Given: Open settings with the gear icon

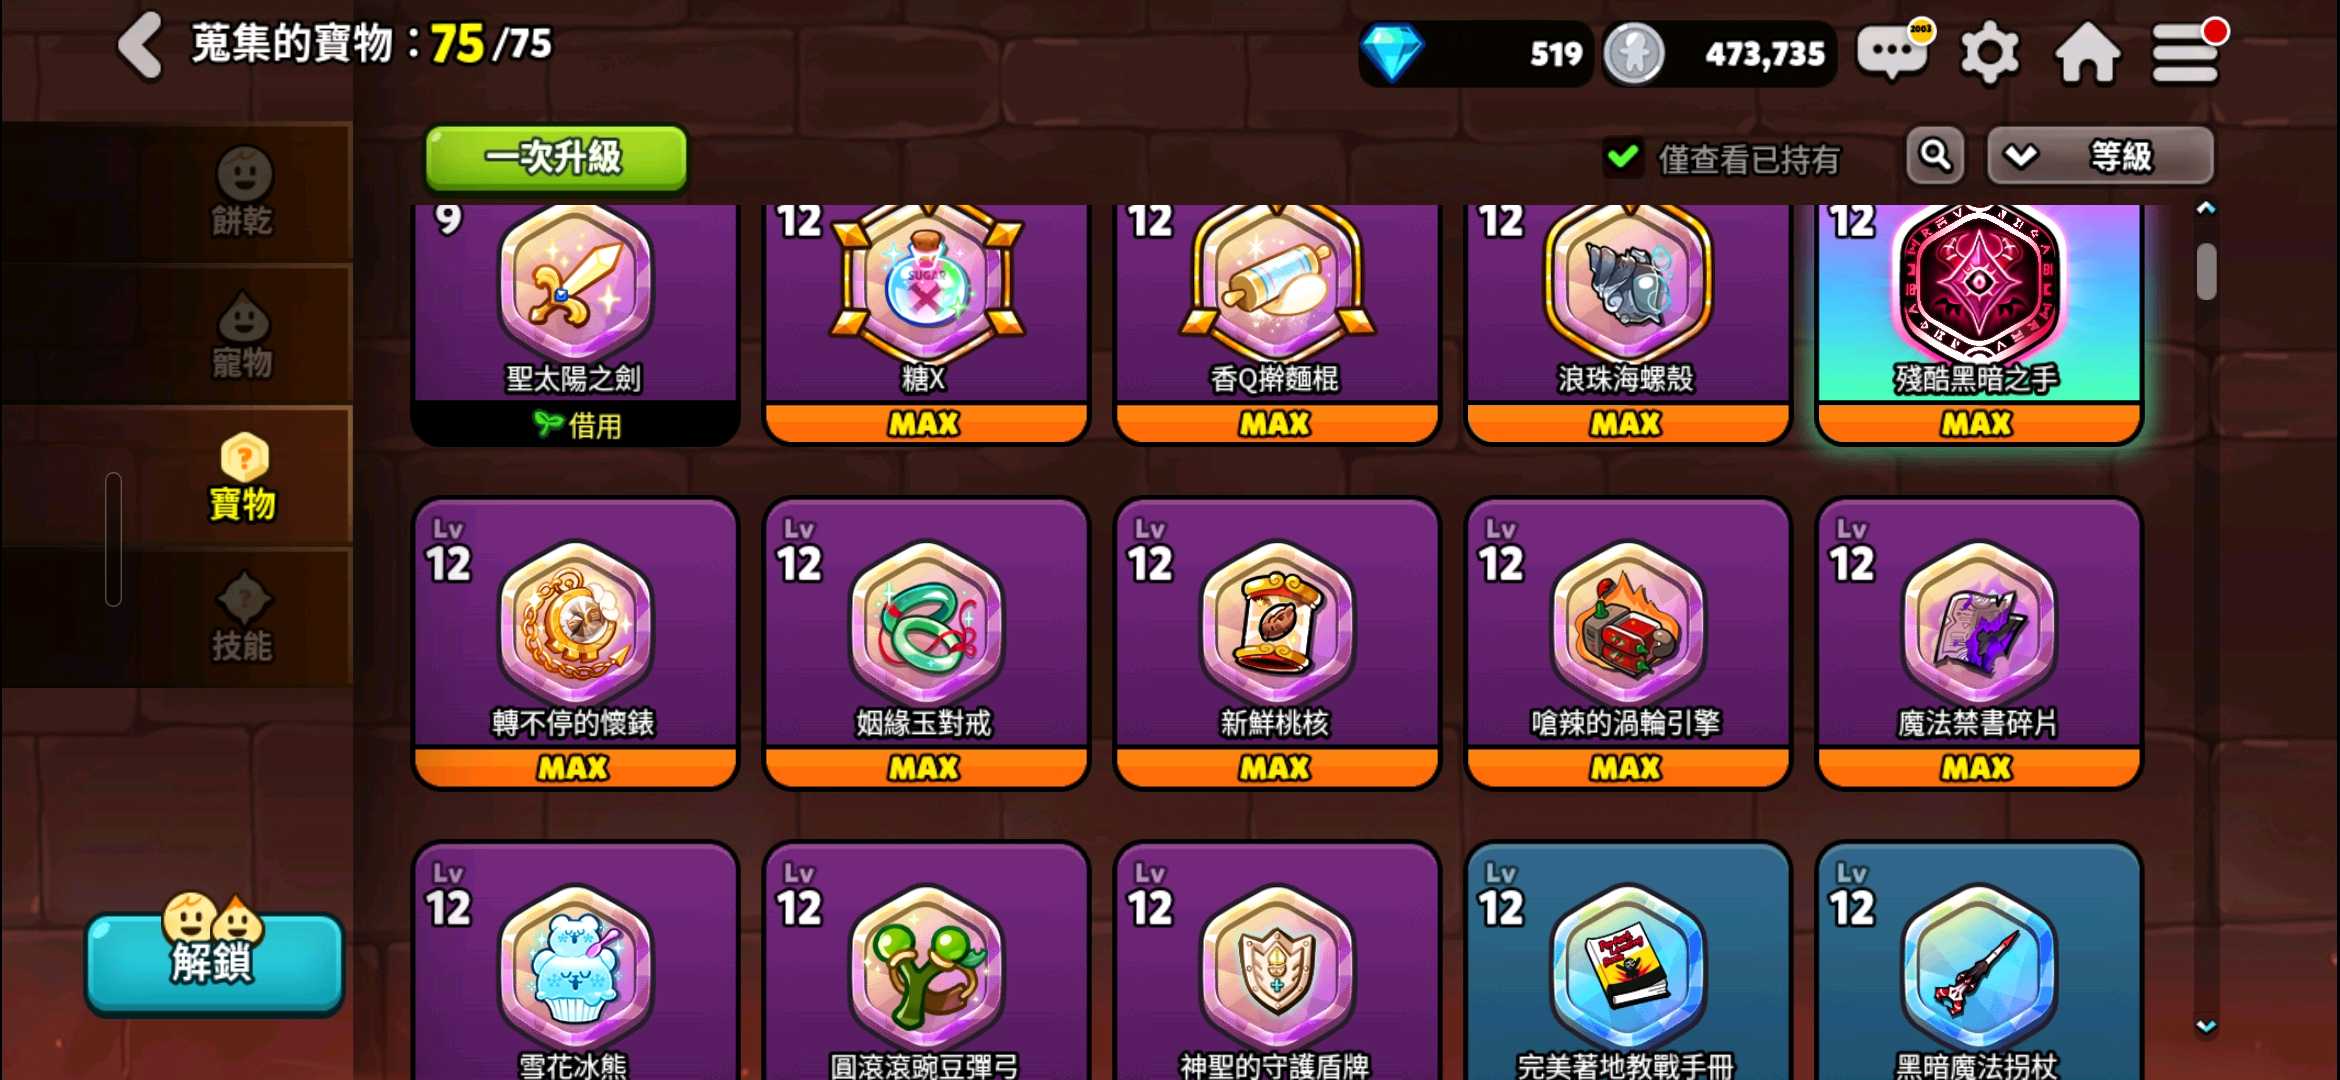Looking at the screenshot, I should (x=1989, y=53).
